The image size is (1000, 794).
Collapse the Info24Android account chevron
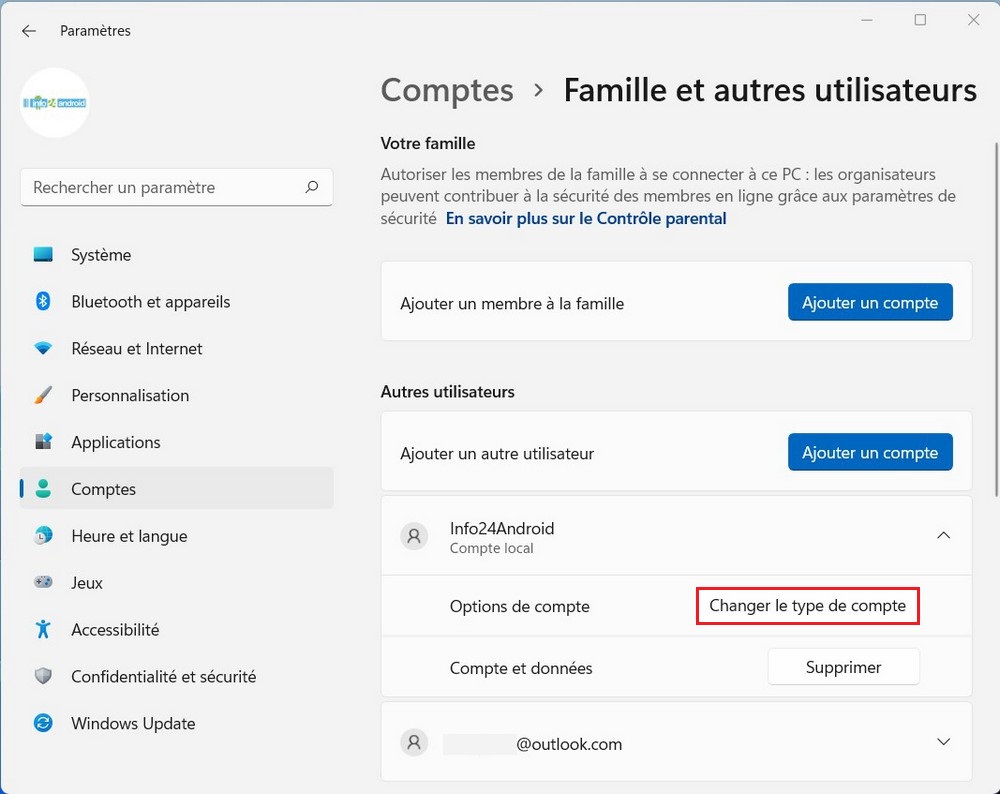[943, 535]
